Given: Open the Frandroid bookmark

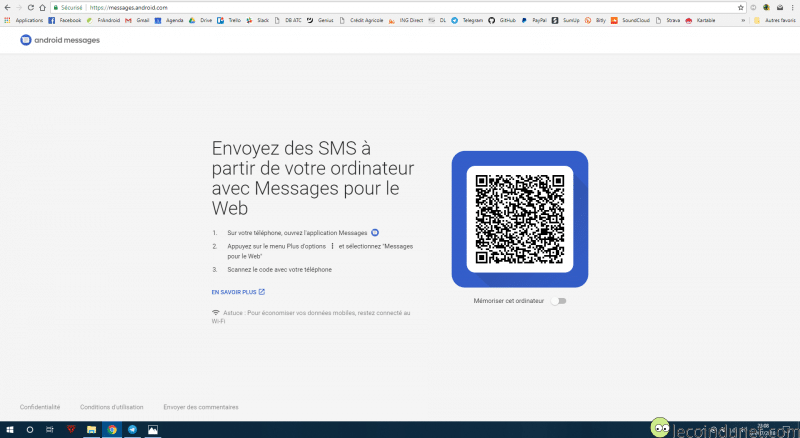Looking at the screenshot, I should coord(103,20).
